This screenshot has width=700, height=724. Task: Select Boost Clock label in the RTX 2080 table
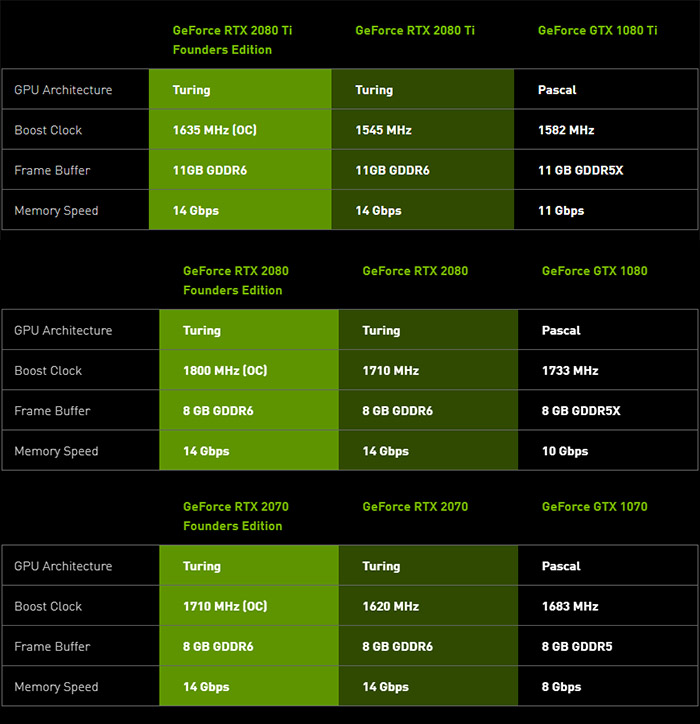click(48, 371)
